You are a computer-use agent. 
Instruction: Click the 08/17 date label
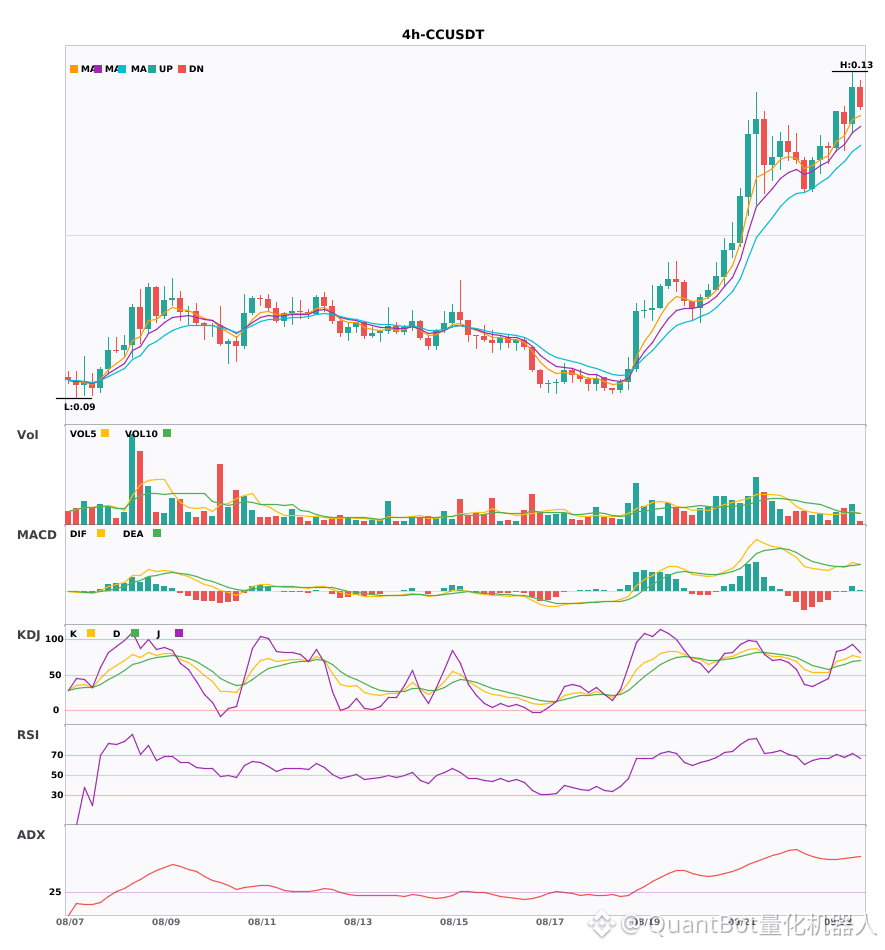(550, 922)
